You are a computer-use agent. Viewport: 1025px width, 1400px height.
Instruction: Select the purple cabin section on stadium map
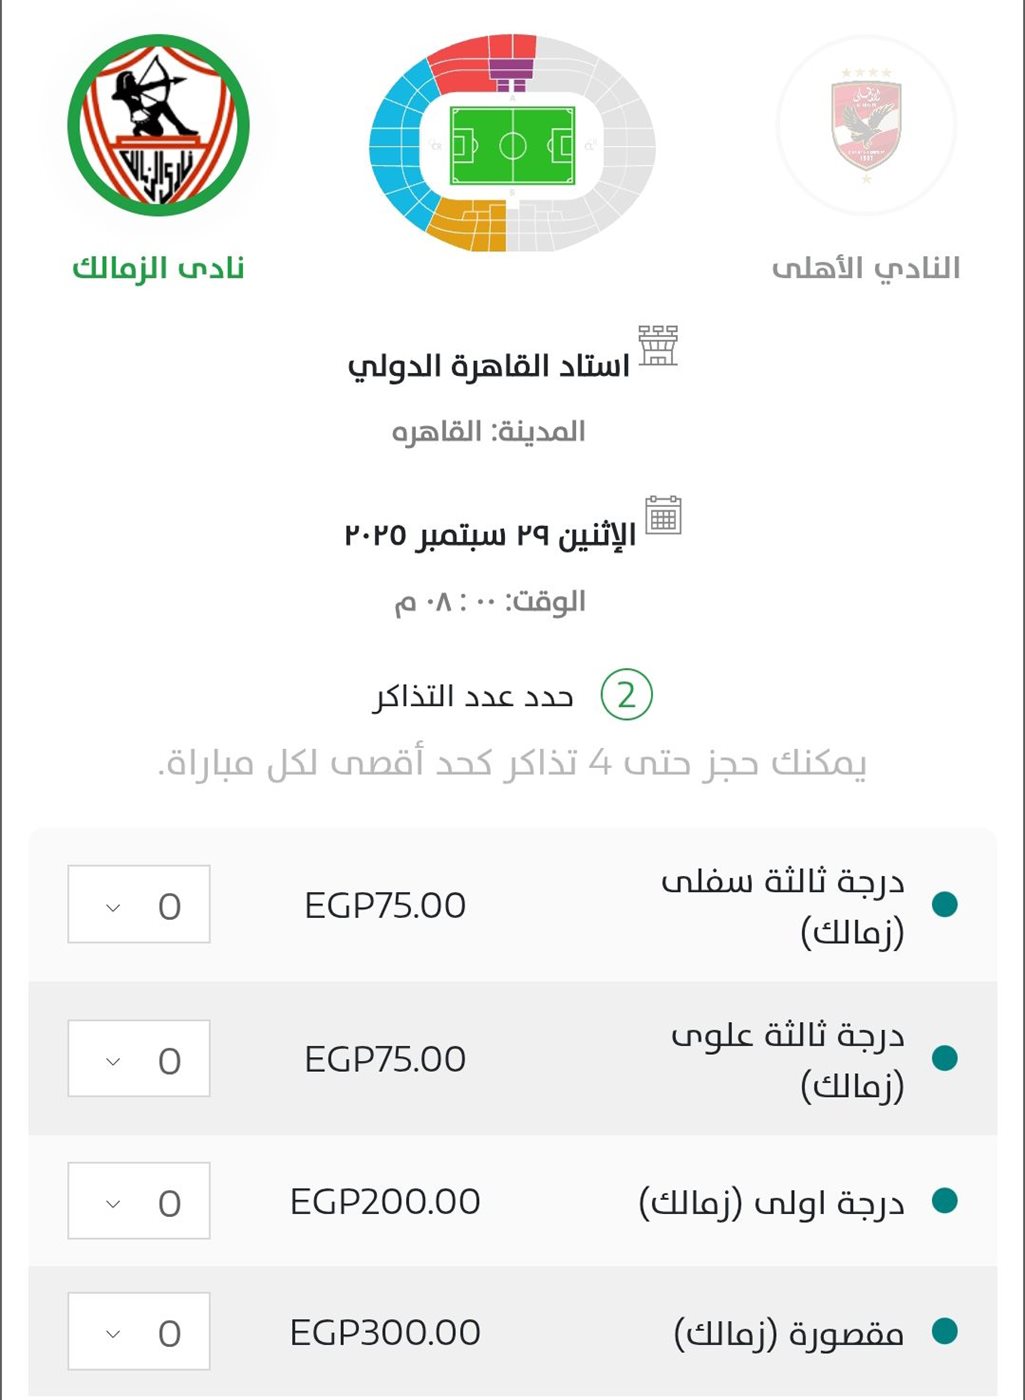pos(511,75)
